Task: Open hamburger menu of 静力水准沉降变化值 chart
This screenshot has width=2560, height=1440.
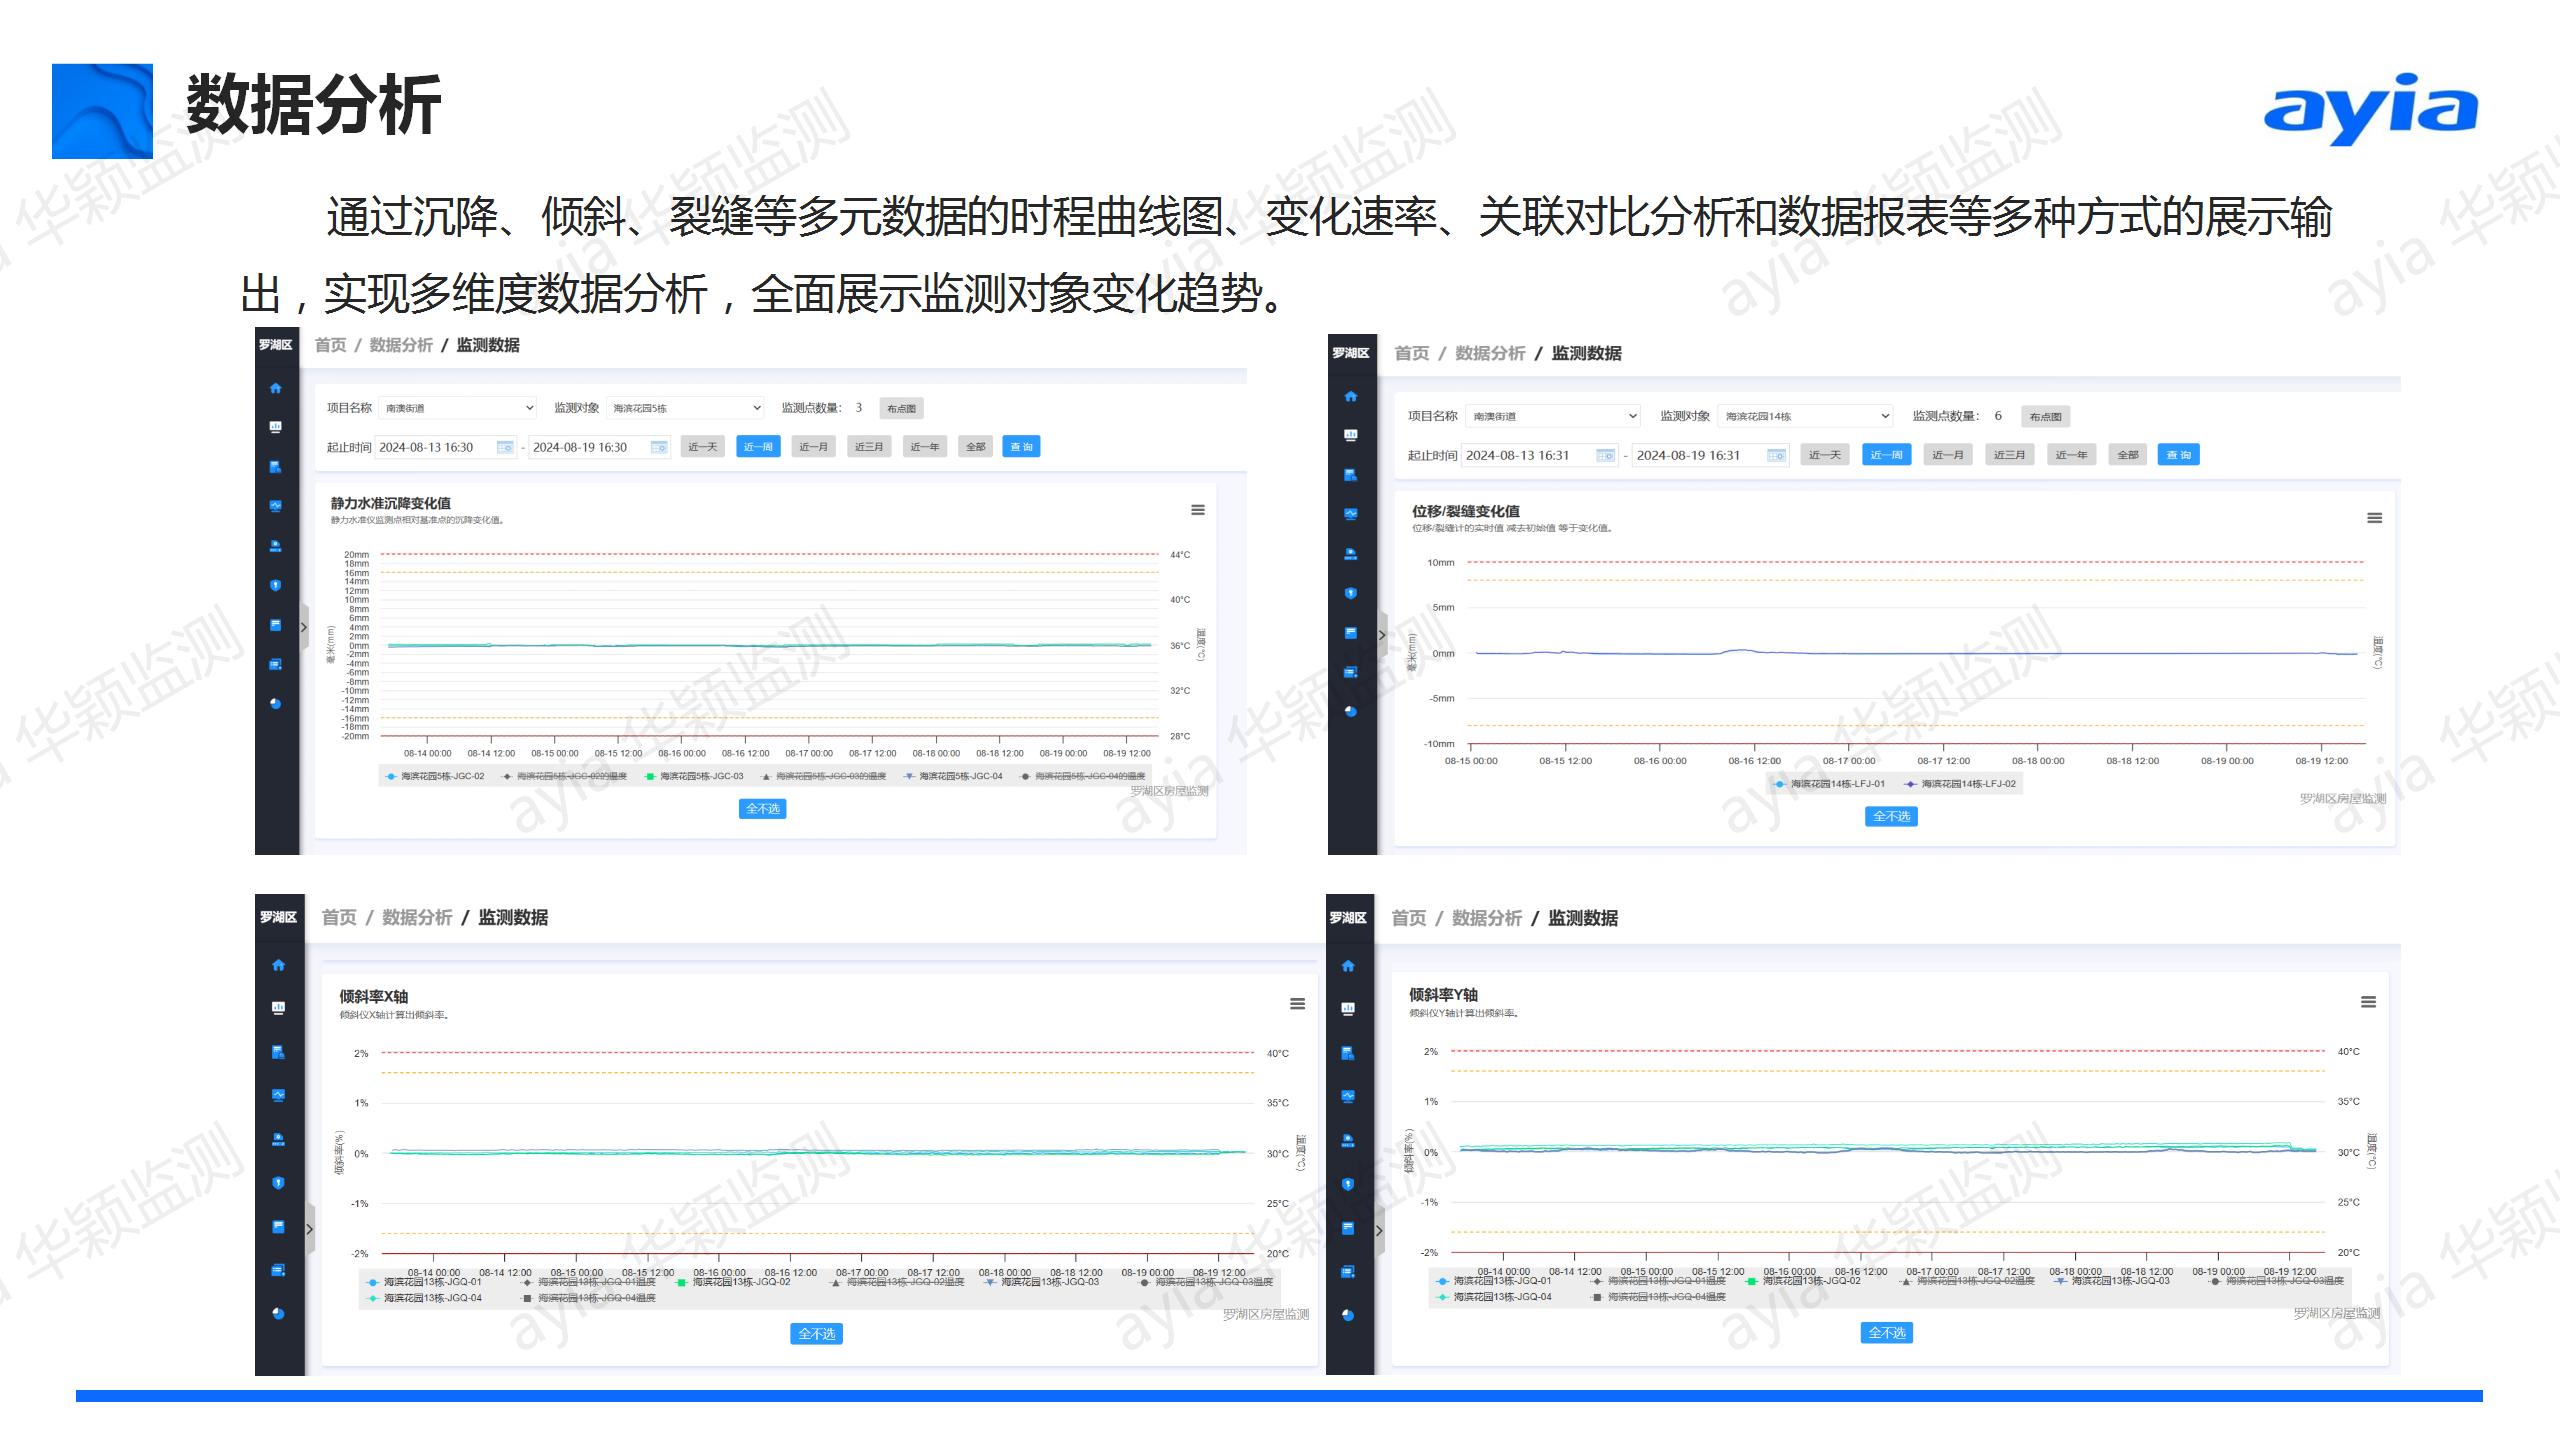Action: (x=1197, y=510)
